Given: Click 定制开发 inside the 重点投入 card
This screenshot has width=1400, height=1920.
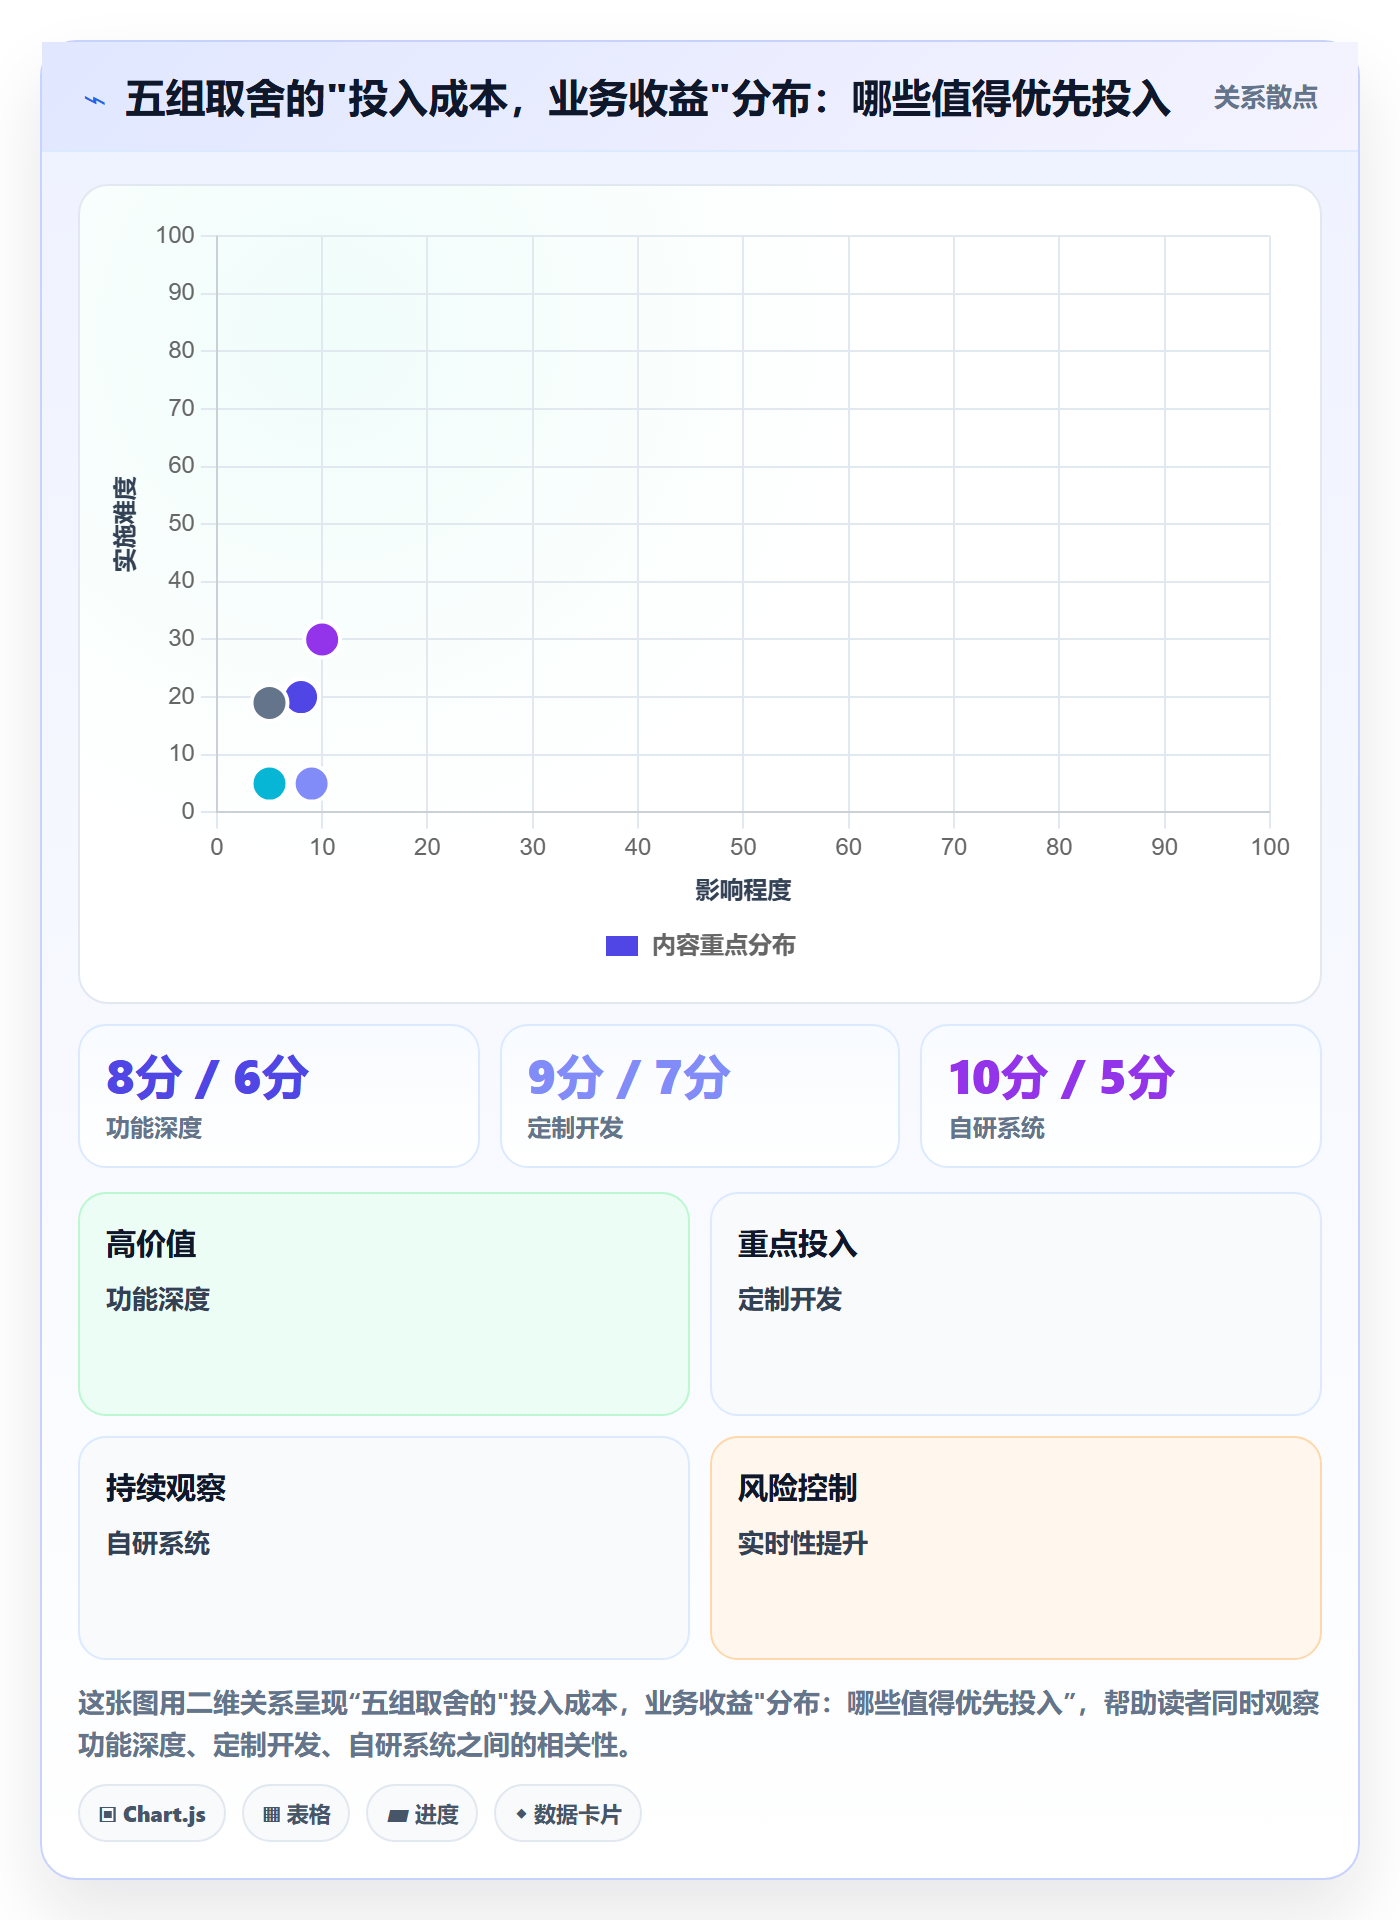Looking at the screenshot, I should (790, 1299).
